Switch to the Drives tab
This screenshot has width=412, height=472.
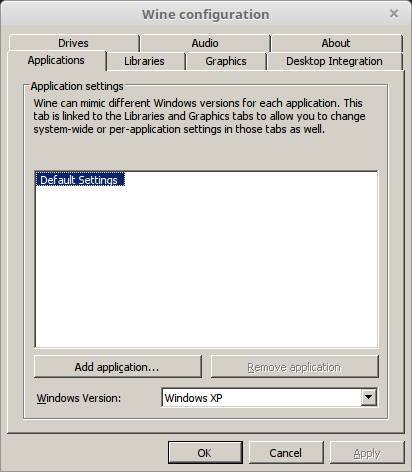pyautogui.click(x=74, y=43)
